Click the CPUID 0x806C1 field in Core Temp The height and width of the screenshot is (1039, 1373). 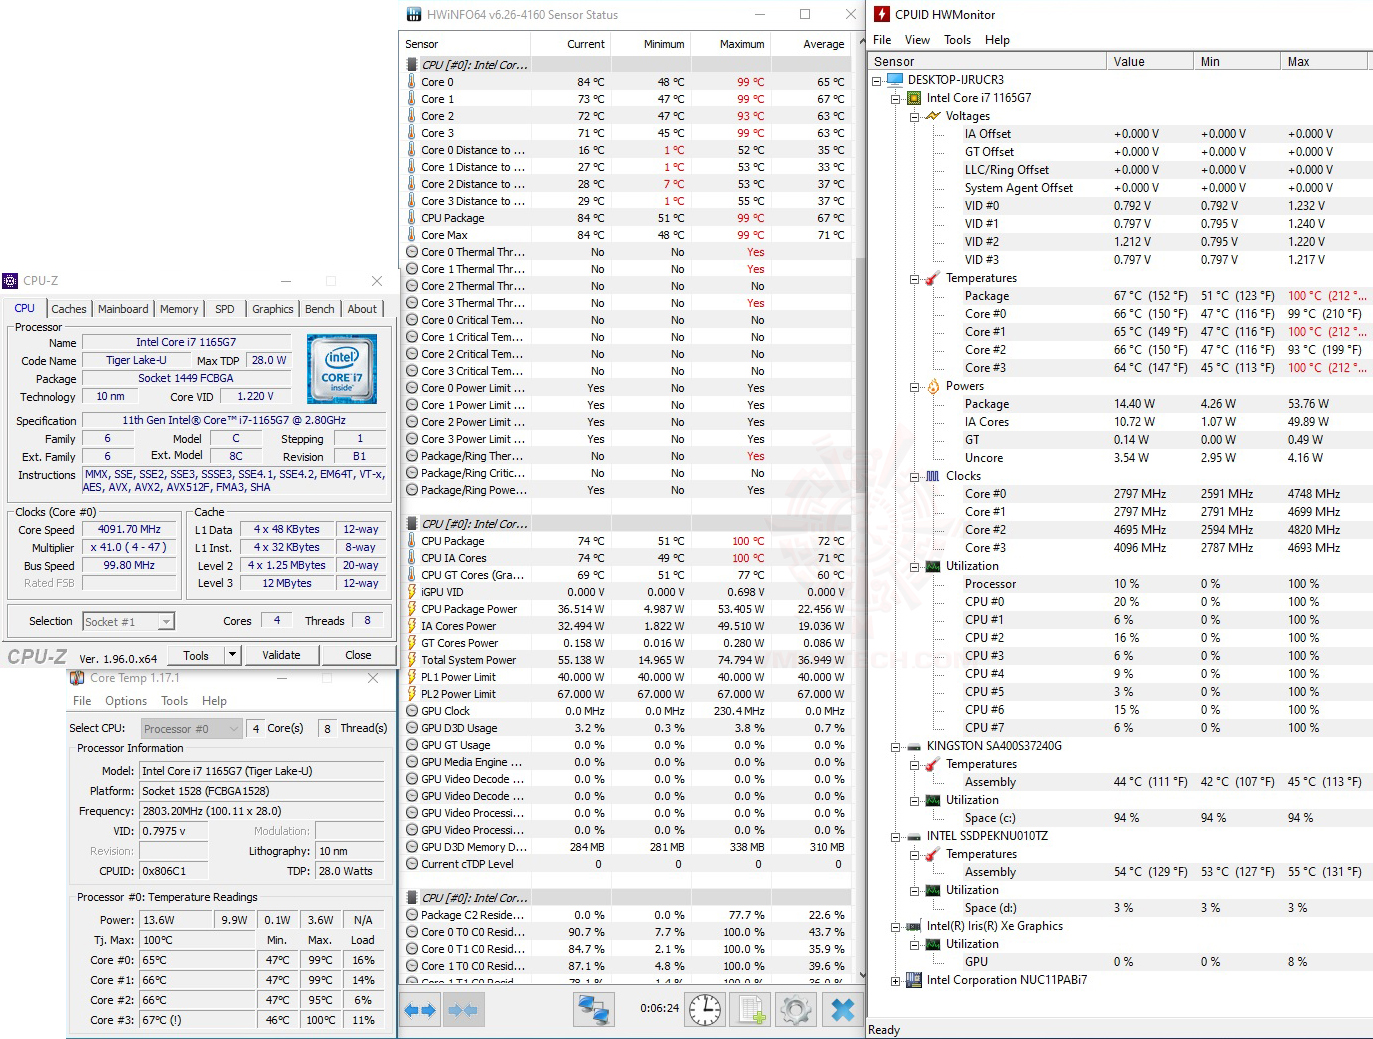click(174, 871)
